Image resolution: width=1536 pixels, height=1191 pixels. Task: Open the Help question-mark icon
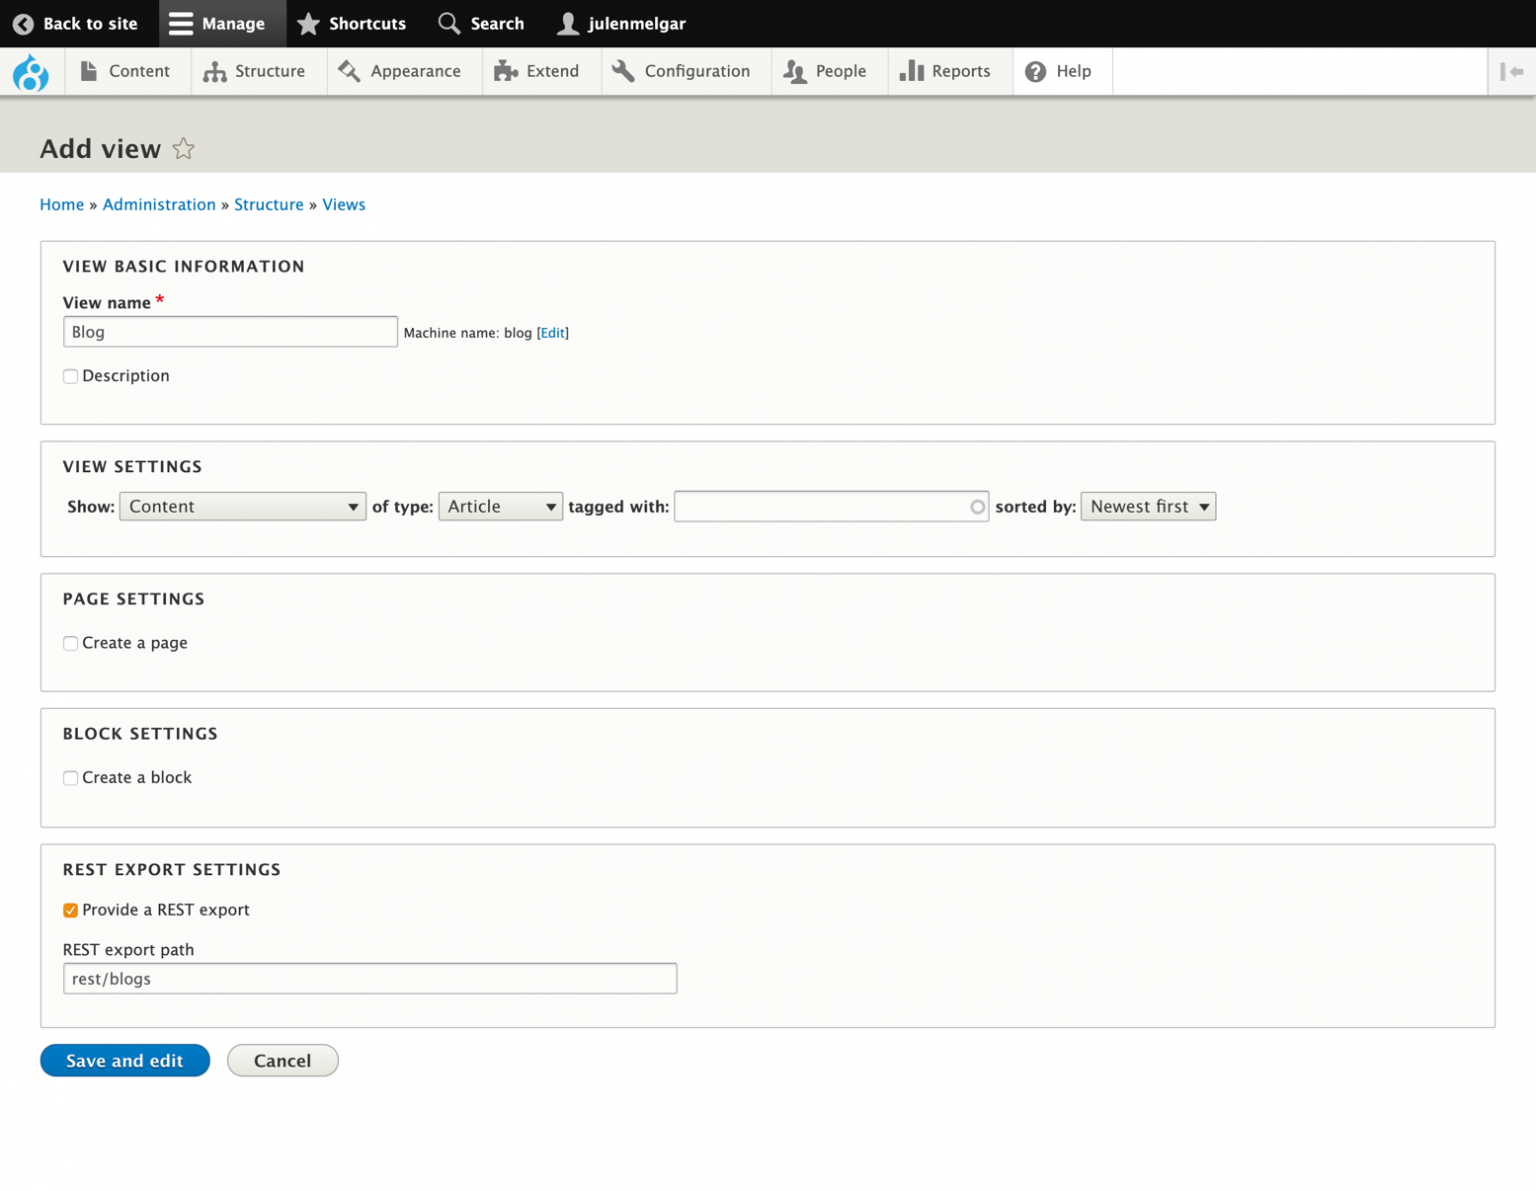point(1035,71)
